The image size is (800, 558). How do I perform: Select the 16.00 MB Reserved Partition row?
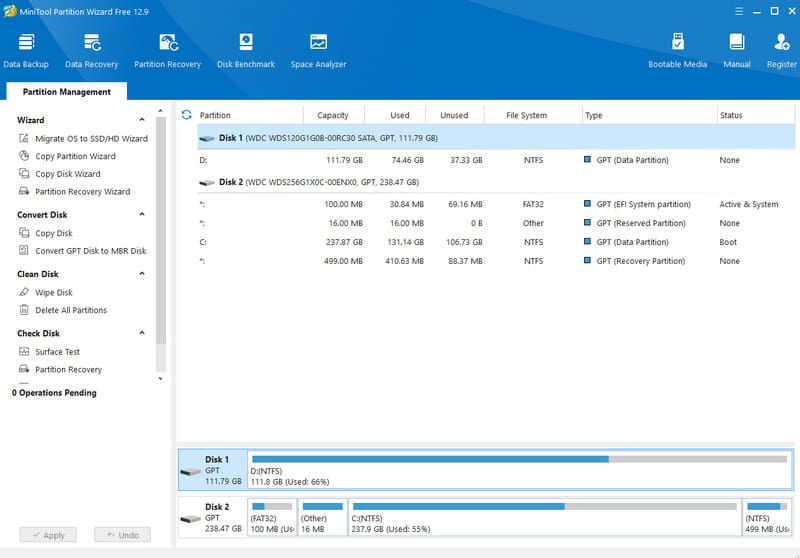(x=496, y=223)
